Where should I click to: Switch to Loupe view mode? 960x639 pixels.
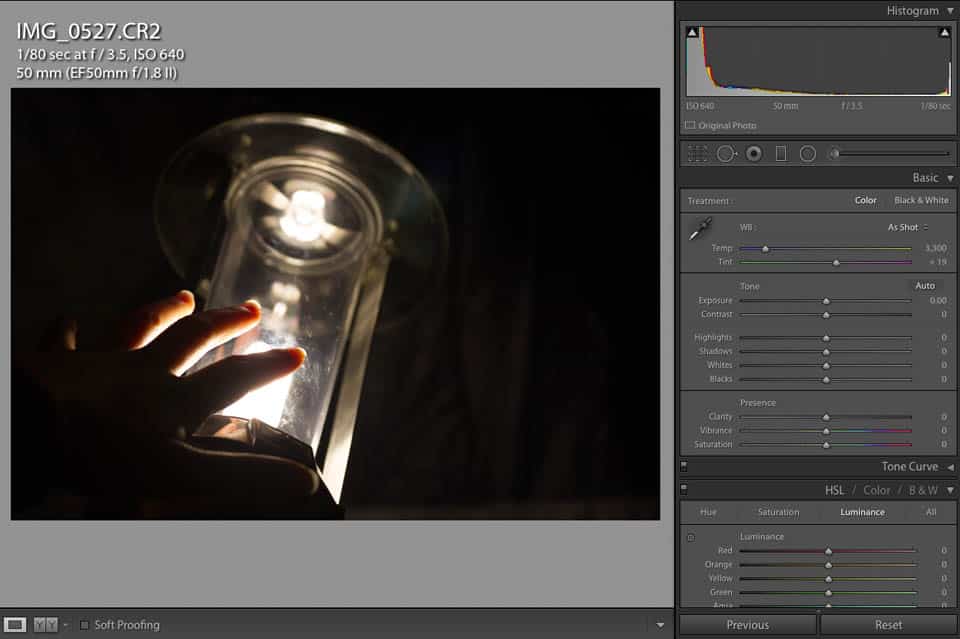pos(15,624)
